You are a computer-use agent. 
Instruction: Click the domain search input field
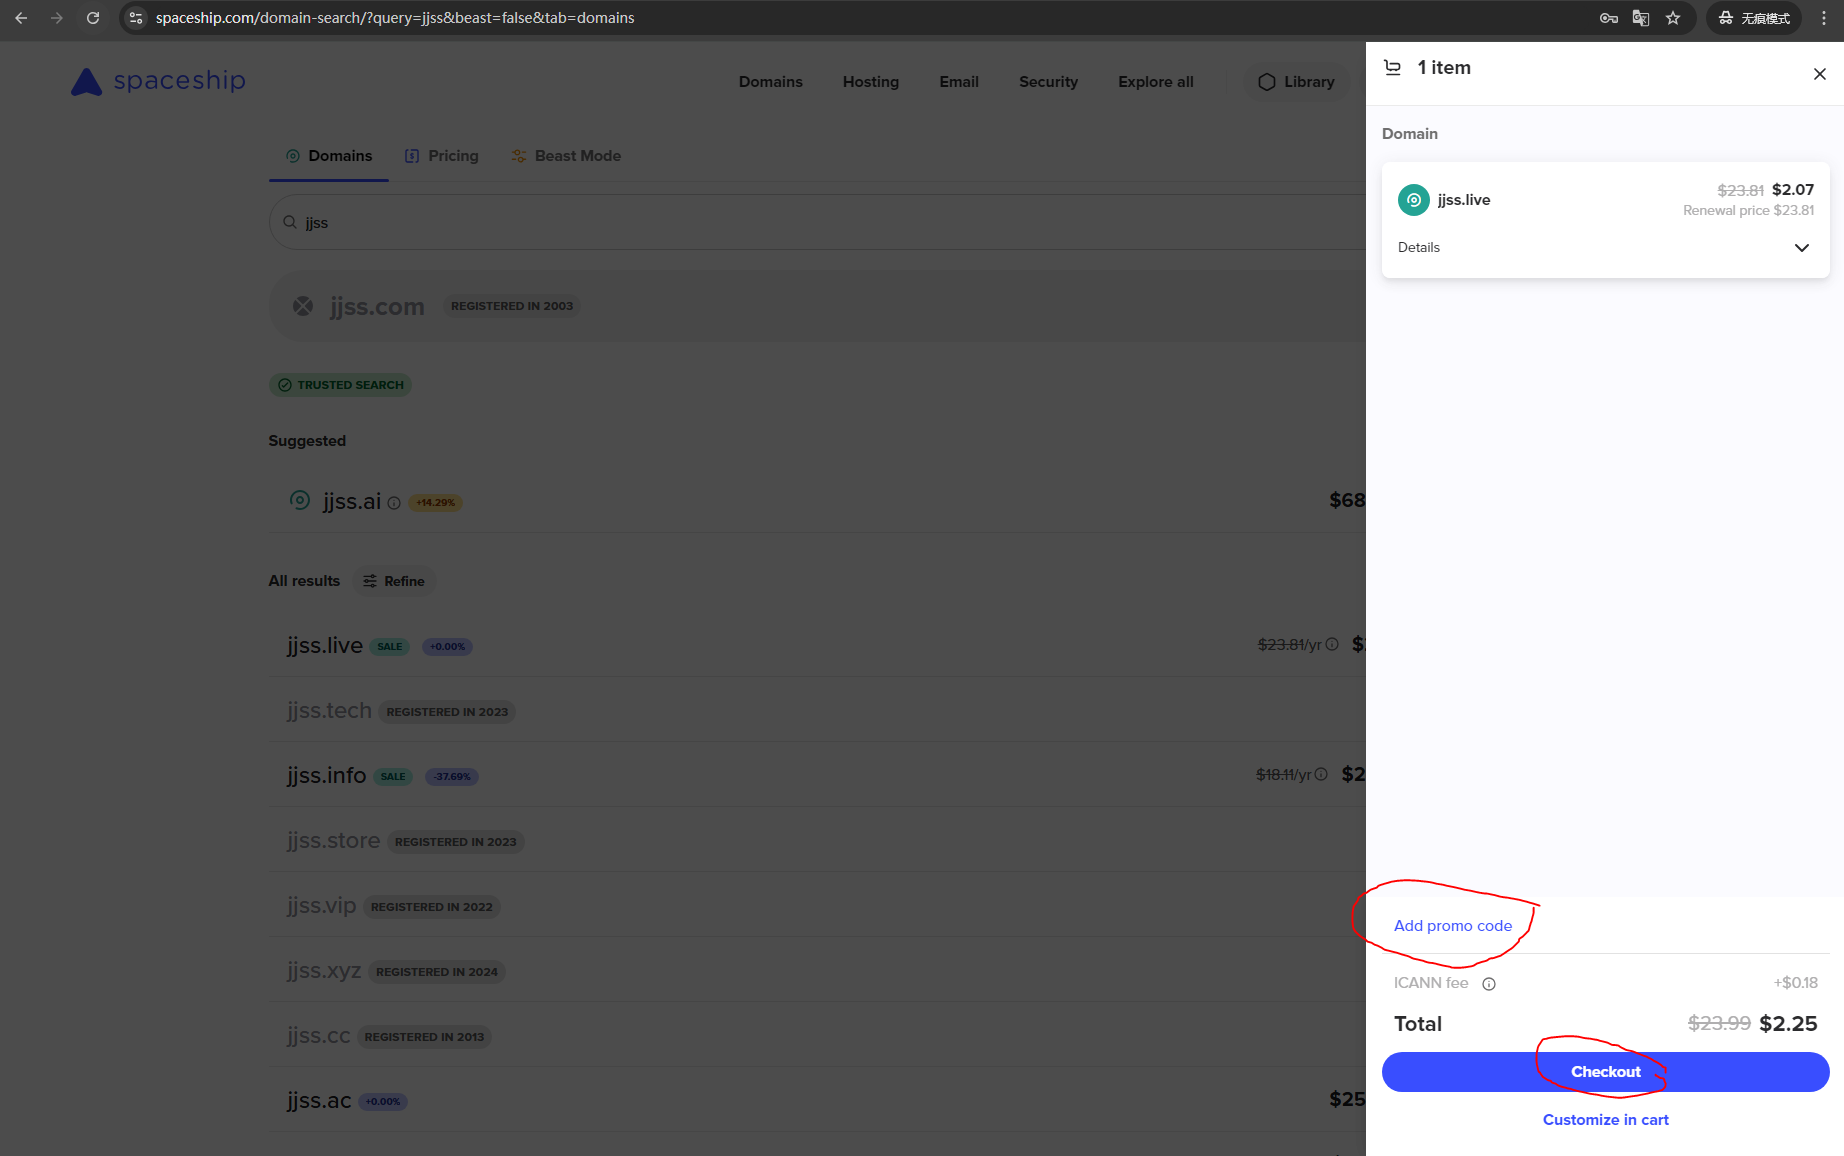coord(800,222)
